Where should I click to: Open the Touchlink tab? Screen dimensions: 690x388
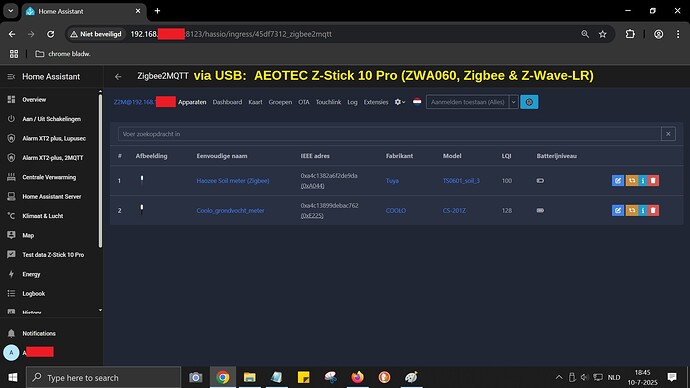click(x=328, y=102)
